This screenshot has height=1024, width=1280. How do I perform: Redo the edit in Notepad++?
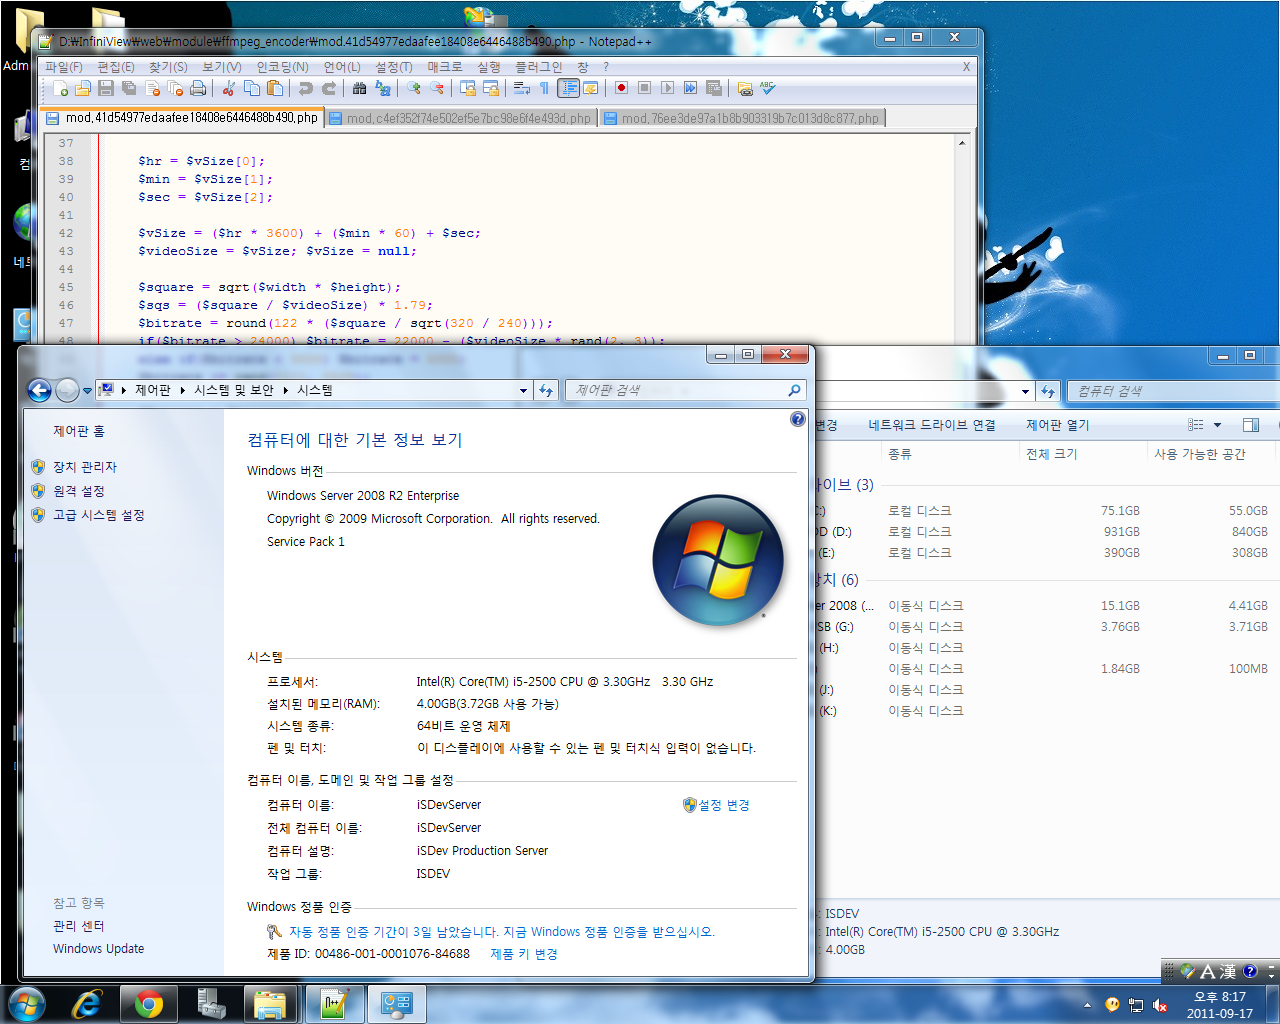(329, 88)
